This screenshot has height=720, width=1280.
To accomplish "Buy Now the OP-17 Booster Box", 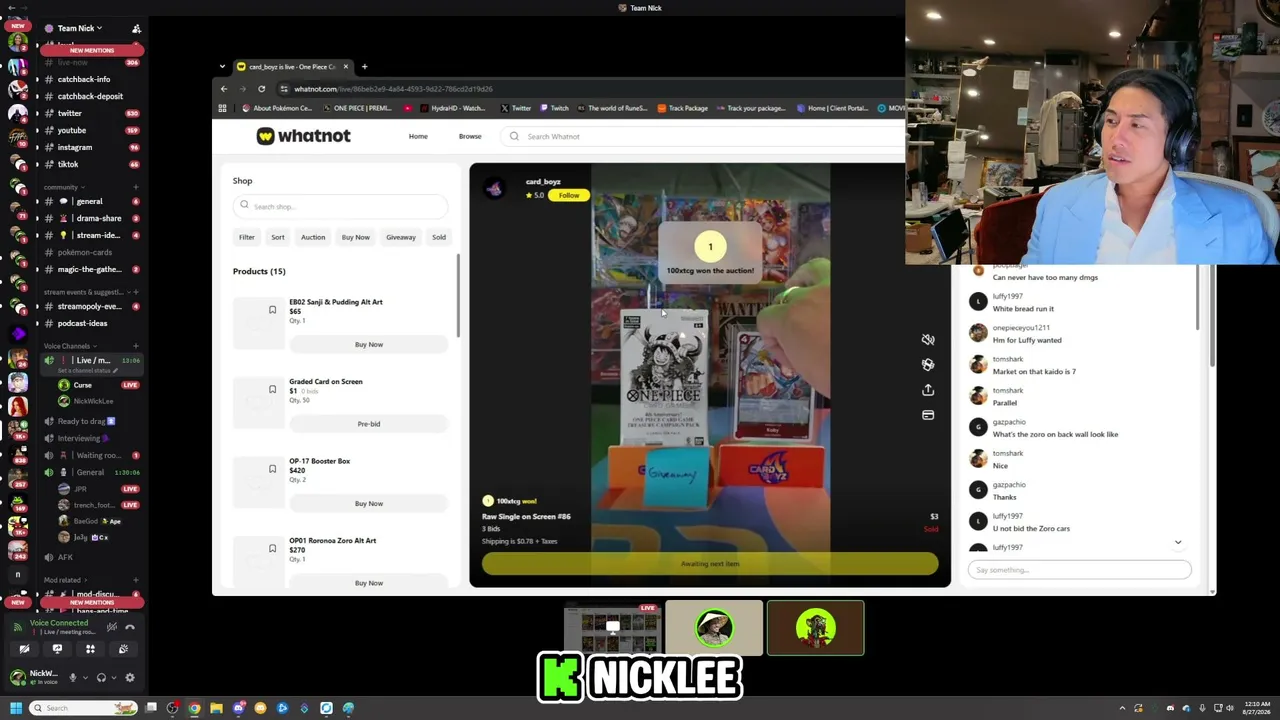I will coord(369,503).
